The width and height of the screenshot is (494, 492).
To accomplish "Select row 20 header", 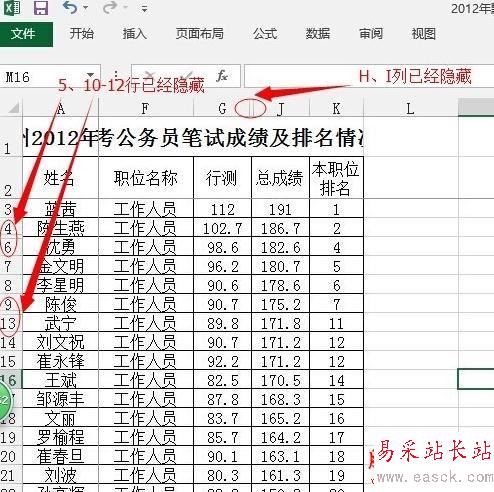I will 11,456.
